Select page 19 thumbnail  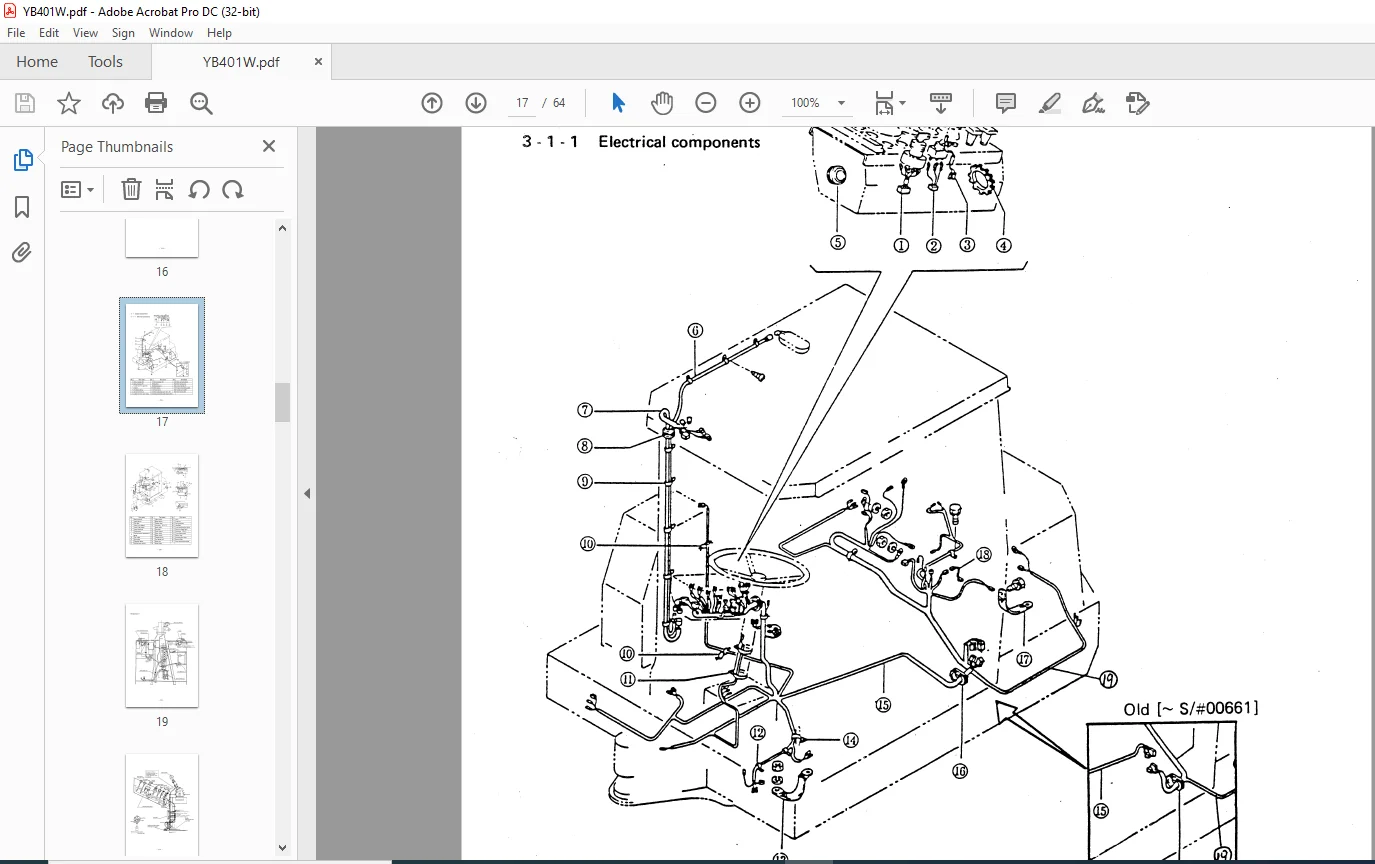[x=162, y=656]
